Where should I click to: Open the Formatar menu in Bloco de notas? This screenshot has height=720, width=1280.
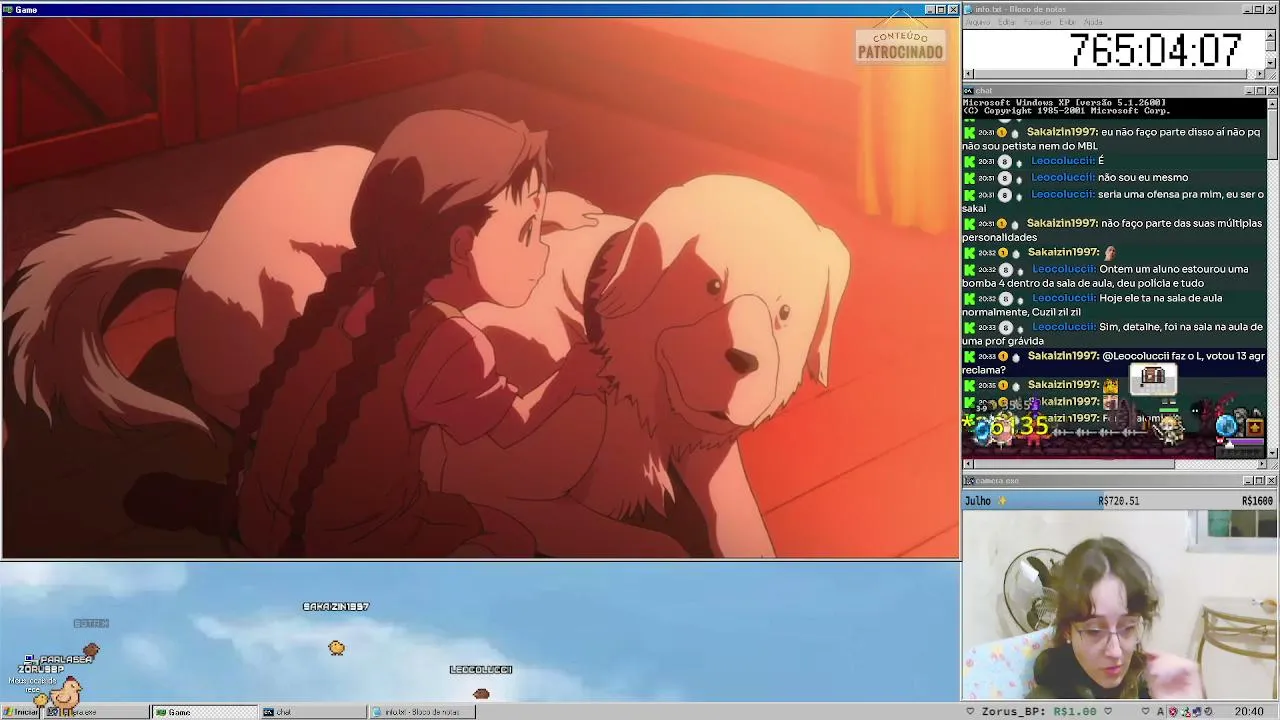1038,22
